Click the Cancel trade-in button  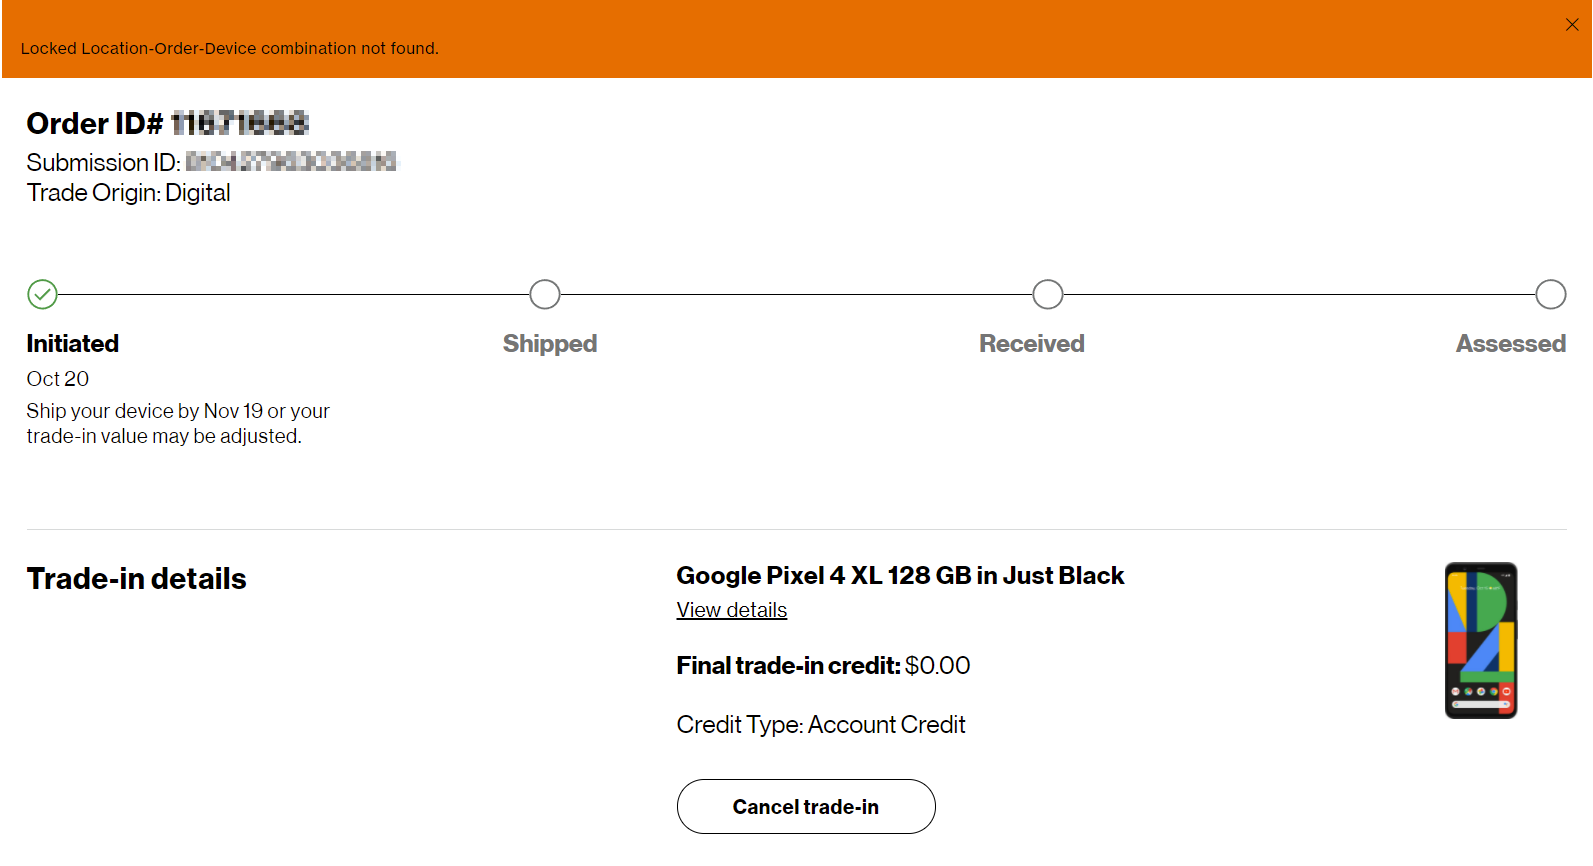point(806,806)
